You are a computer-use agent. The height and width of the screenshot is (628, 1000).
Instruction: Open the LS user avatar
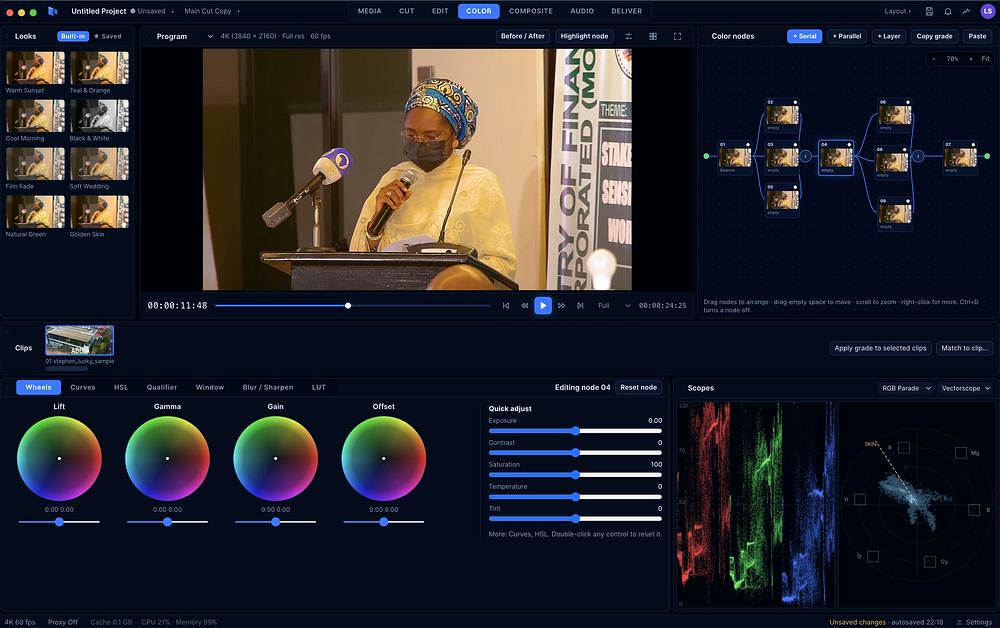coord(987,11)
